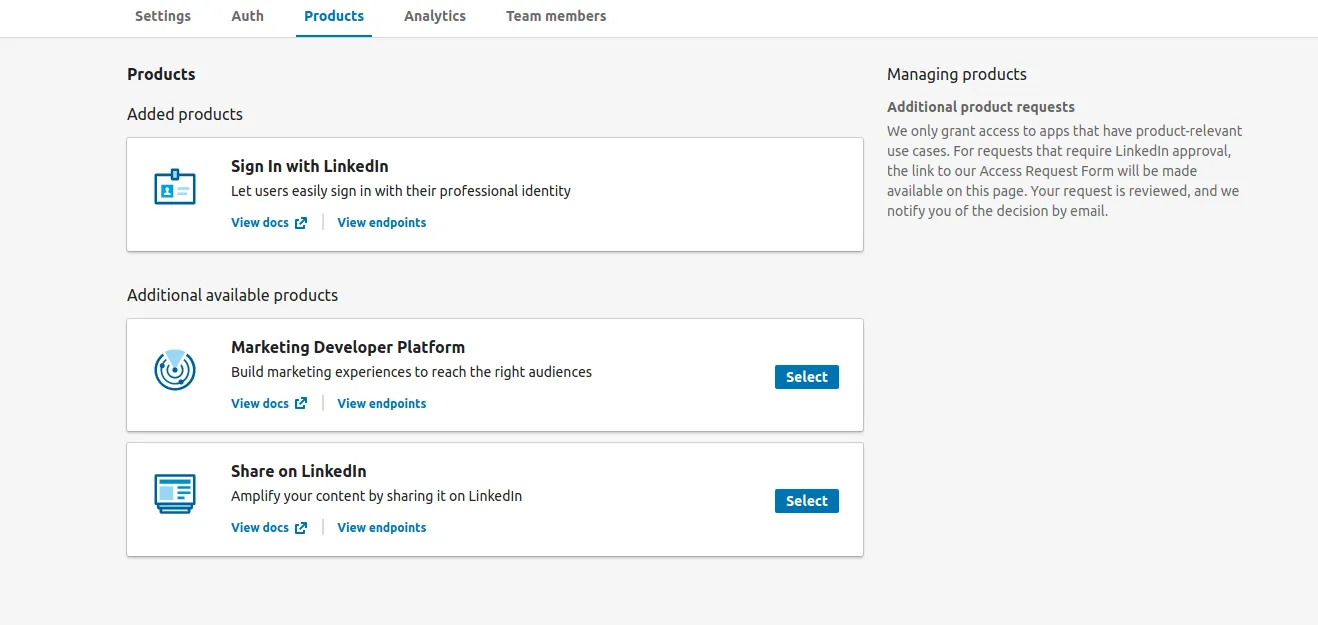View endpoints for Marketing Developer Platform

(382, 404)
